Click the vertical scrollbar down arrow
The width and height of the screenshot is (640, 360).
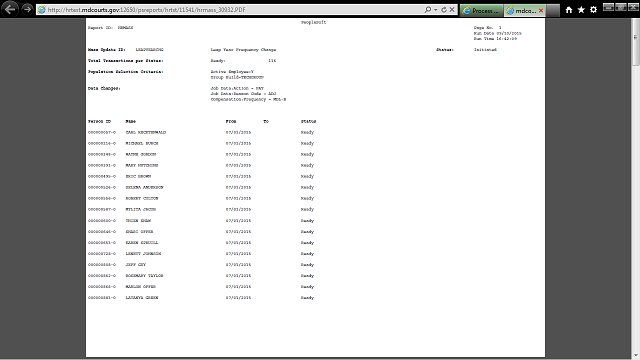(636, 356)
